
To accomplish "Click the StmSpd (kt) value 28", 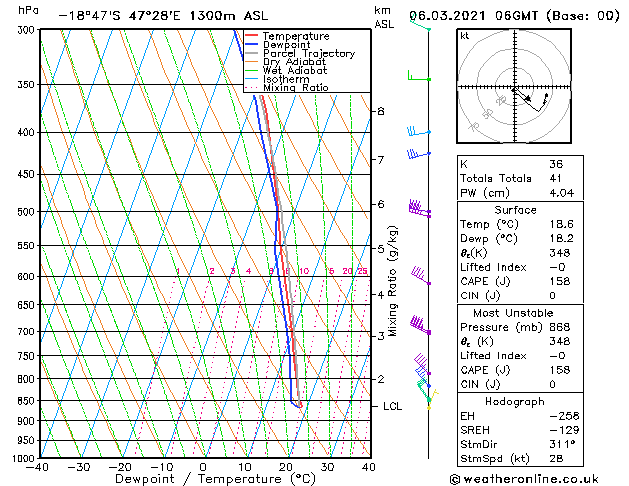I will click(556, 458).
